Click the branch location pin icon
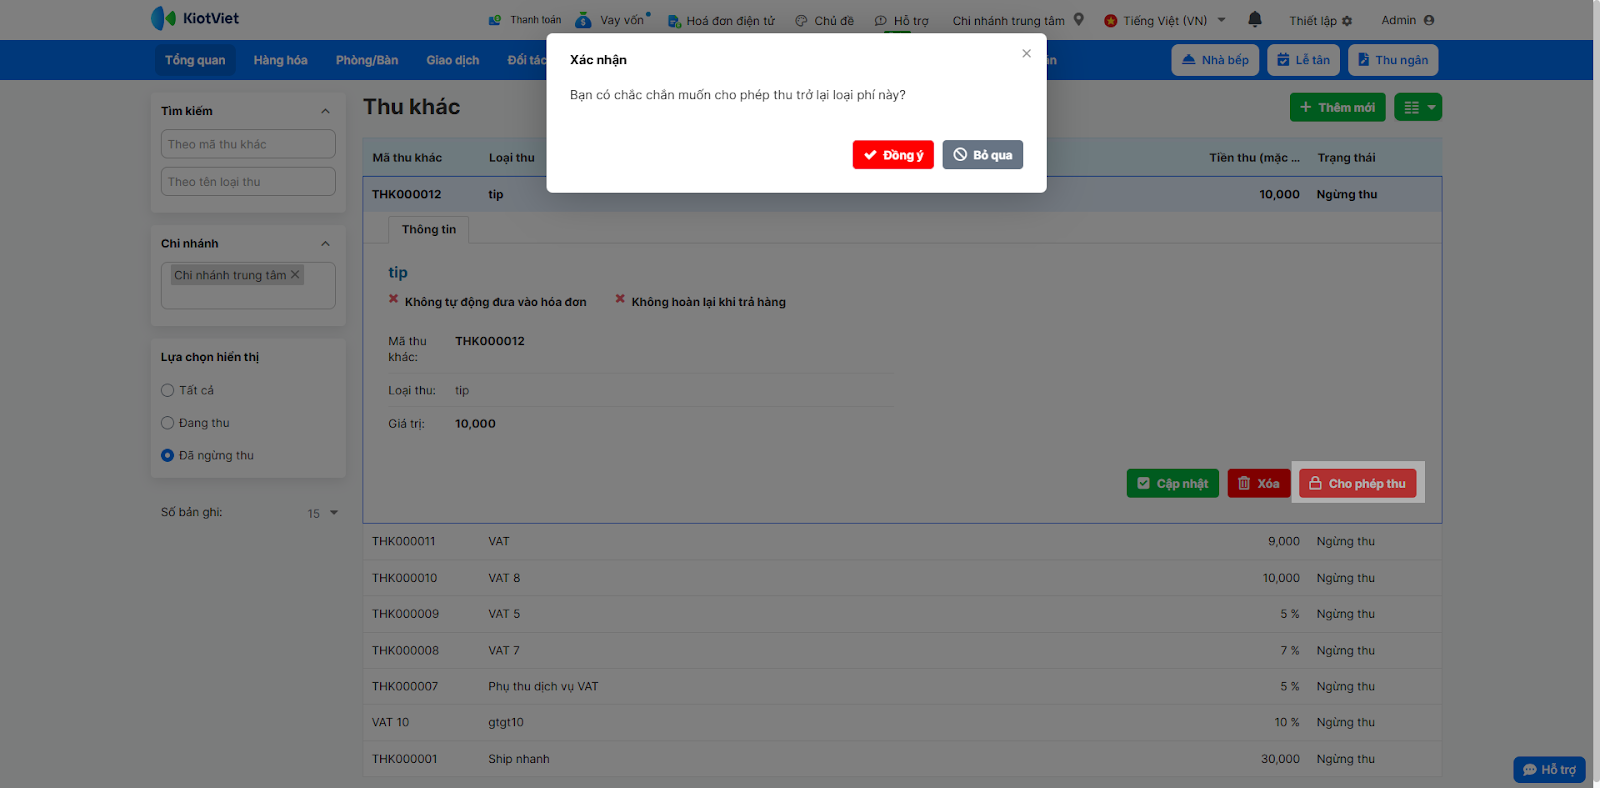The width and height of the screenshot is (1600, 788). pos(1079,20)
